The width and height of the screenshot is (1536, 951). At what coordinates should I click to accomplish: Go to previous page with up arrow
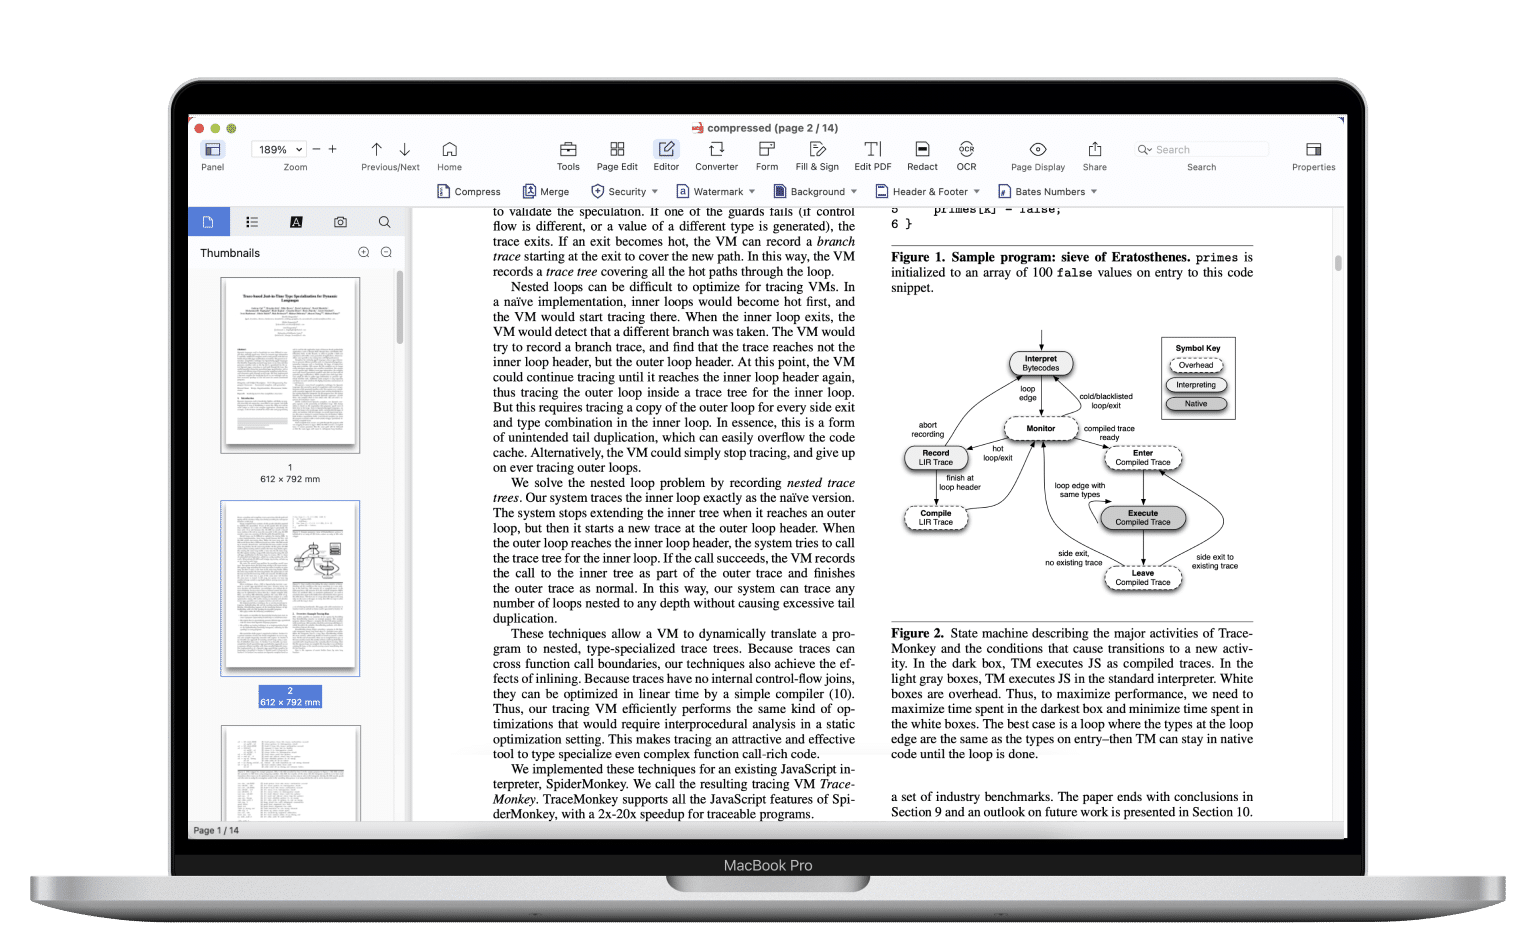coord(377,149)
